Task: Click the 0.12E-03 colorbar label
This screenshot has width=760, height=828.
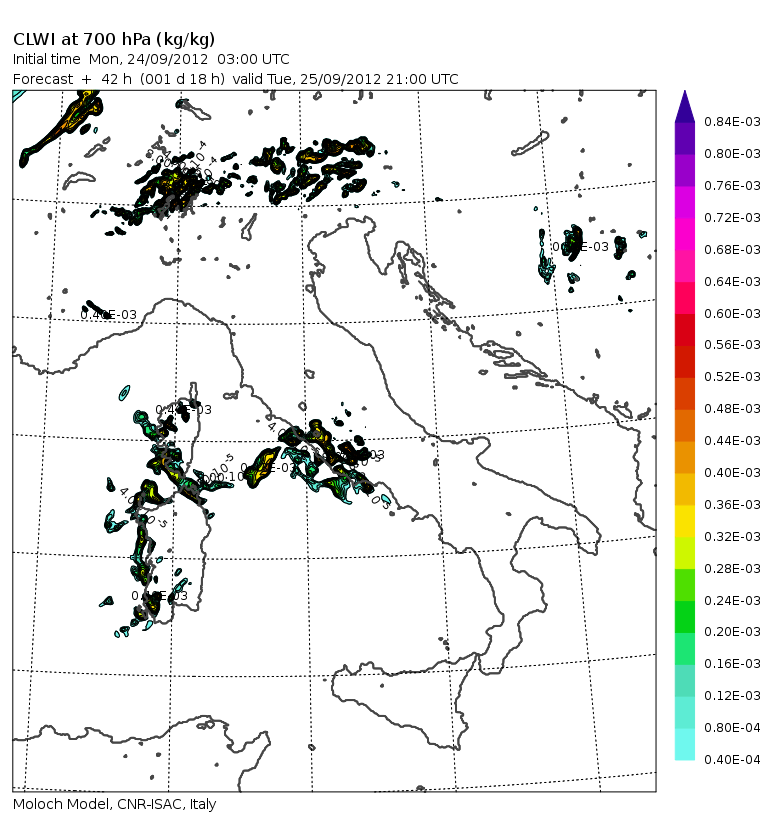Action: pyautogui.click(x=732, y=695)
